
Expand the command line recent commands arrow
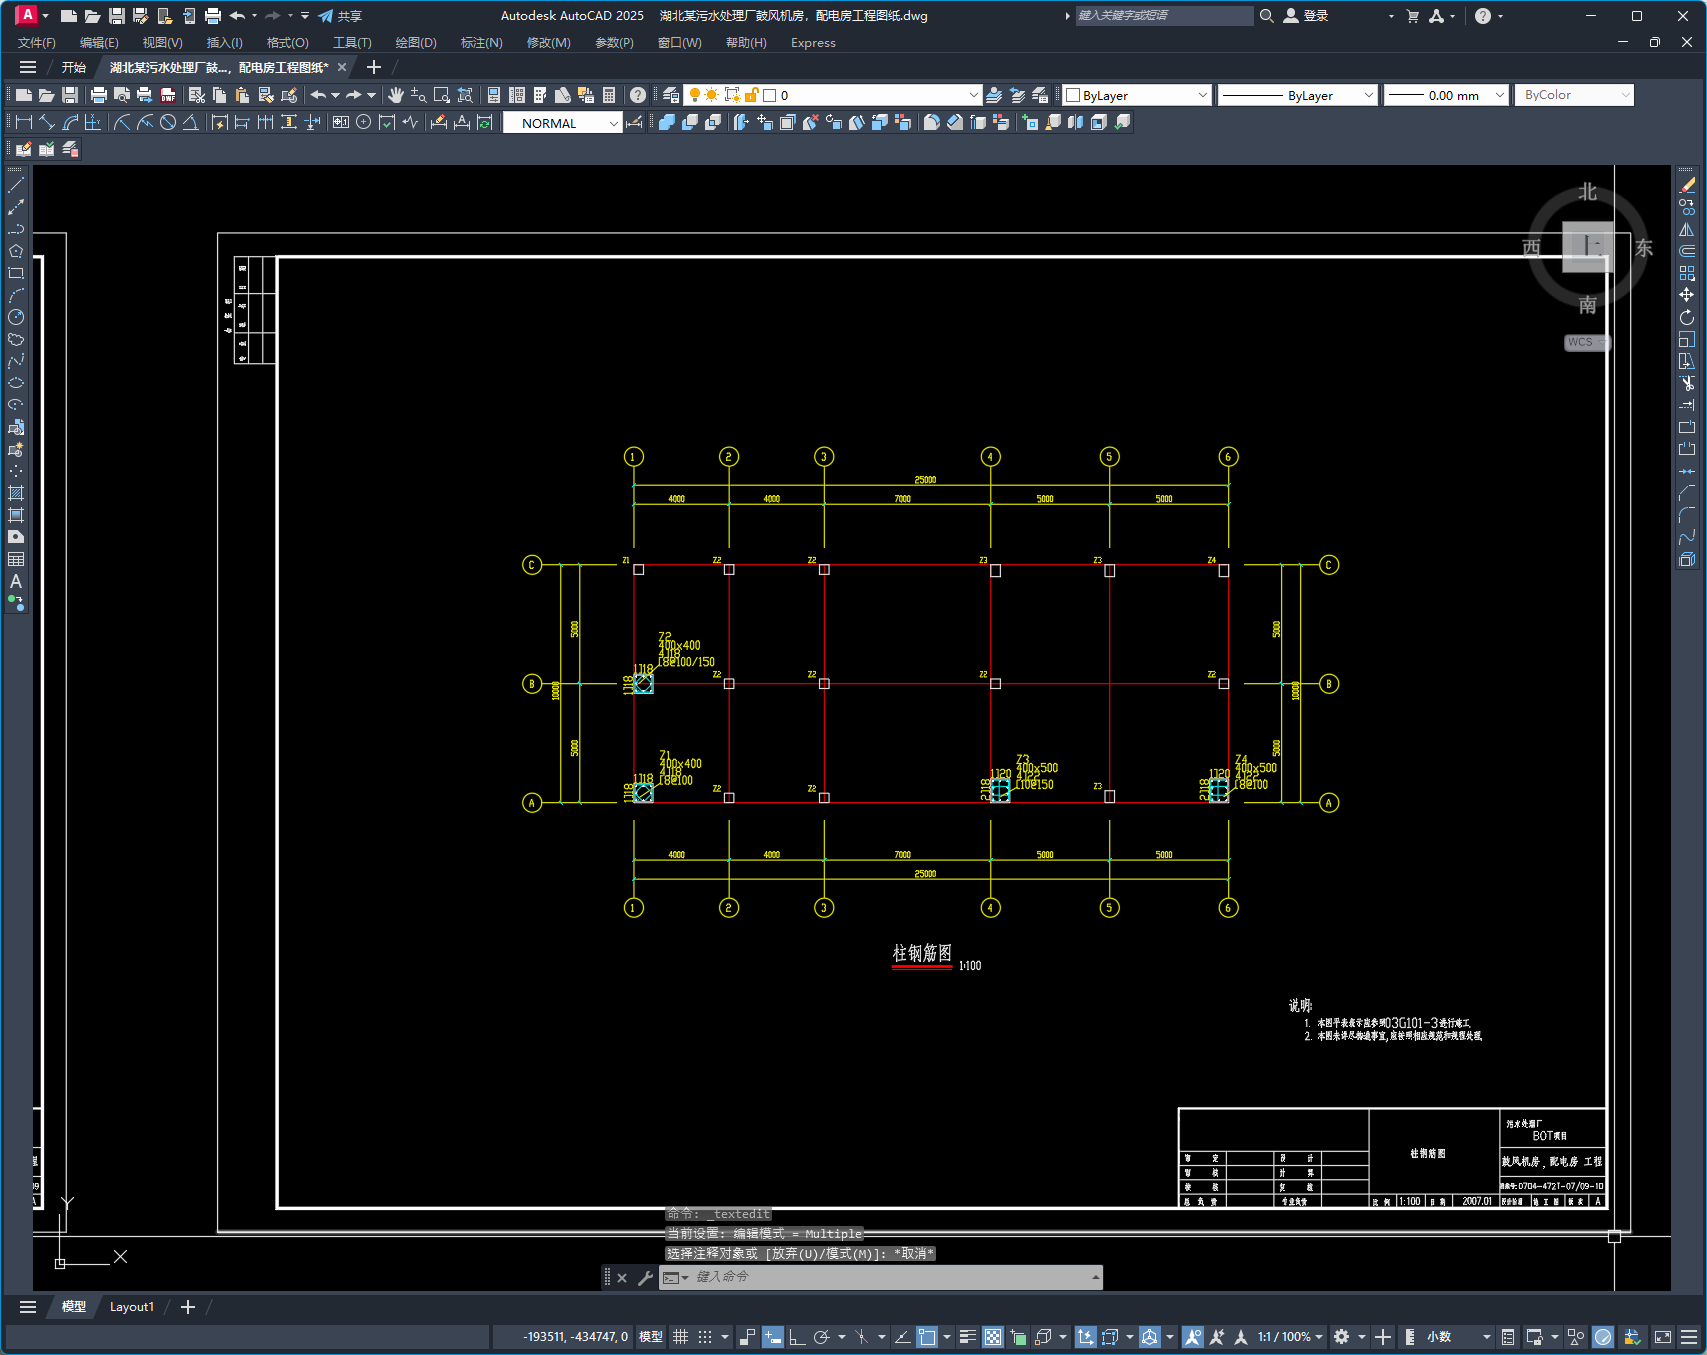(1096, 1277)
